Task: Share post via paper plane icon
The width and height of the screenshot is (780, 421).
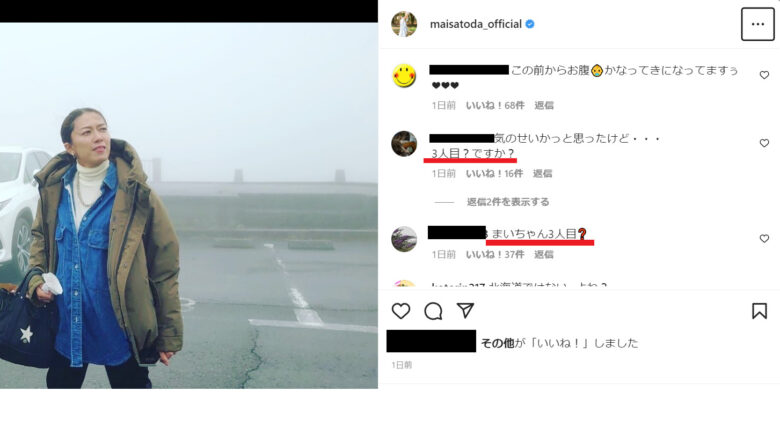Action: [x=465, y=311]
